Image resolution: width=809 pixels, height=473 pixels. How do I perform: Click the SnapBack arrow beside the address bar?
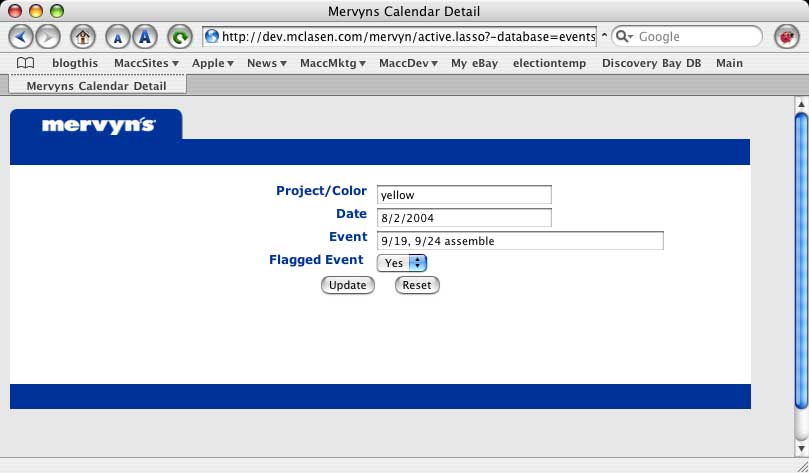coord(604,36)
